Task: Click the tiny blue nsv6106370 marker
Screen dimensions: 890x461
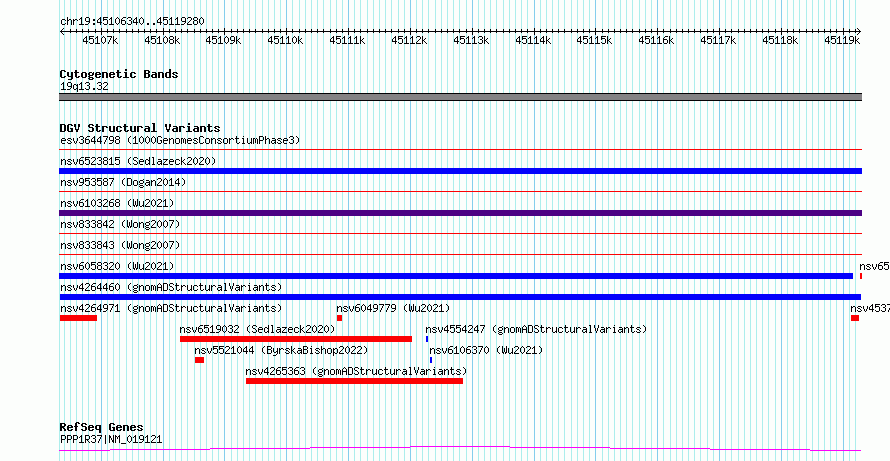Action: point(431,360)
